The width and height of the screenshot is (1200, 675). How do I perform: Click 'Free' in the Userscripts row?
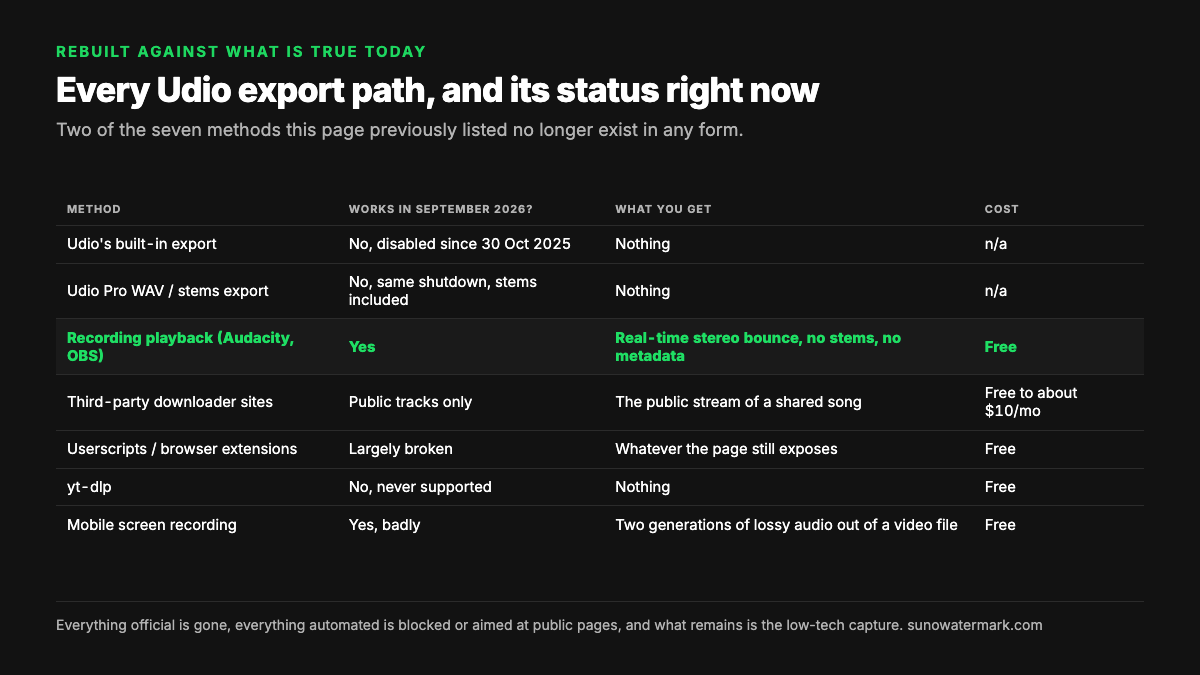(1000, 449)
